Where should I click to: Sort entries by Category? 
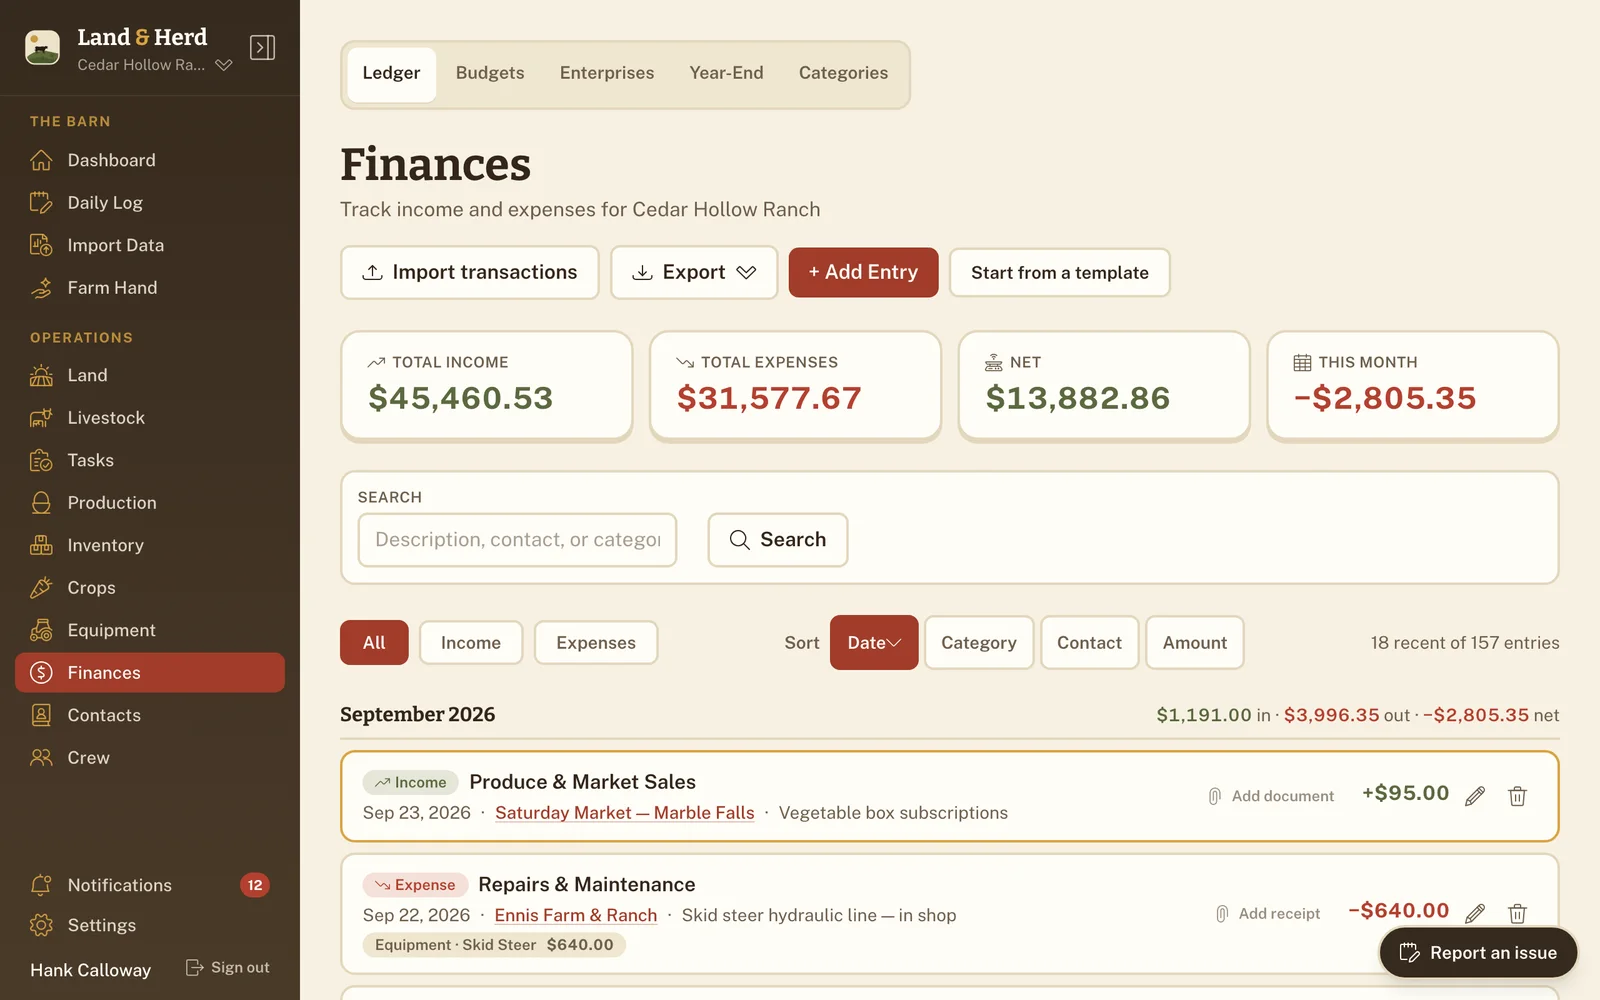tap(979, 643)
